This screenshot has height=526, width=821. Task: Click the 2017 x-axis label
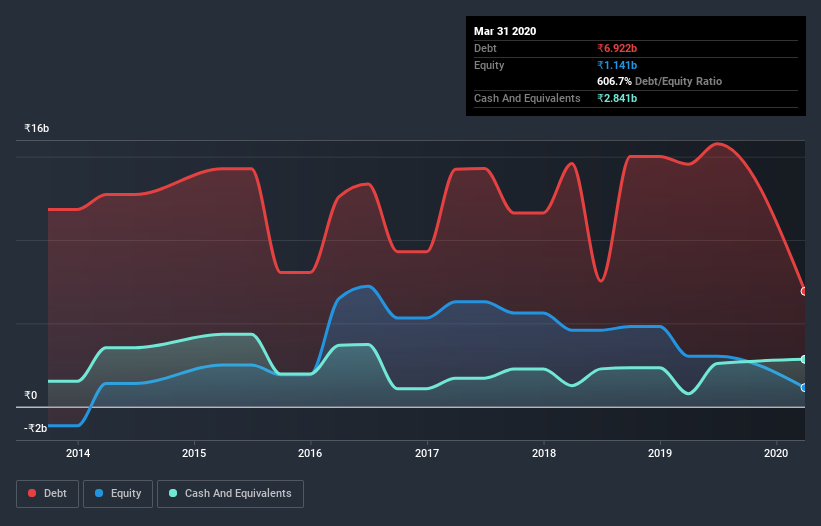pos(427,453)
